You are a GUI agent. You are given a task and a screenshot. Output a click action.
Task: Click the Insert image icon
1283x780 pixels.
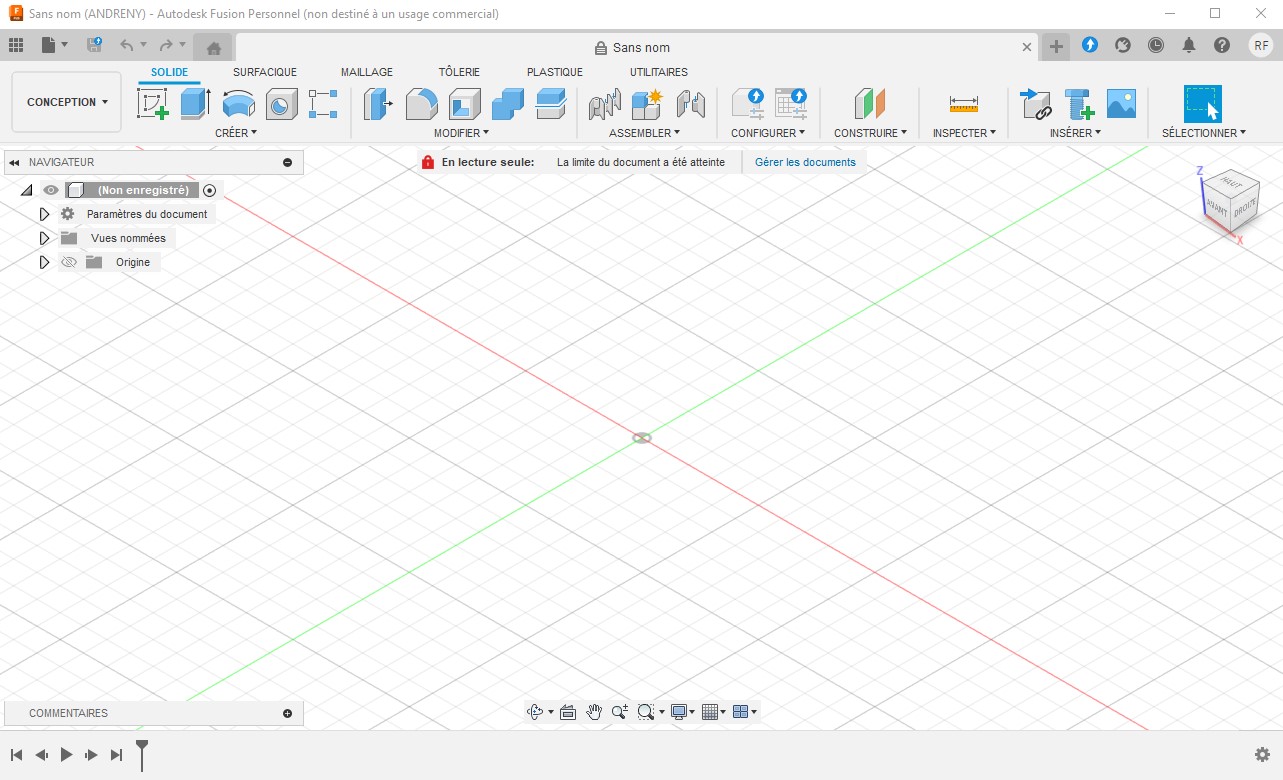click(x=1121, y=104)
